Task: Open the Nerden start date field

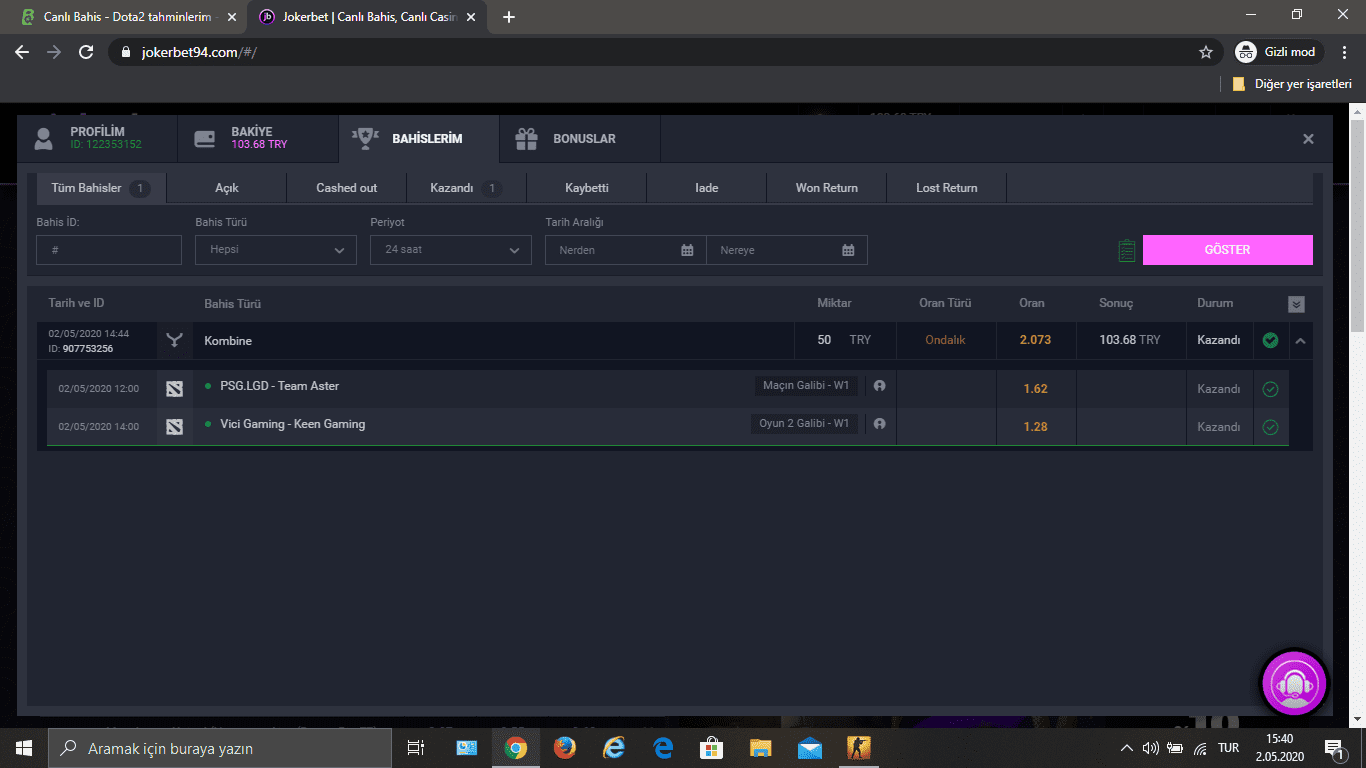Action: point(626,250)
